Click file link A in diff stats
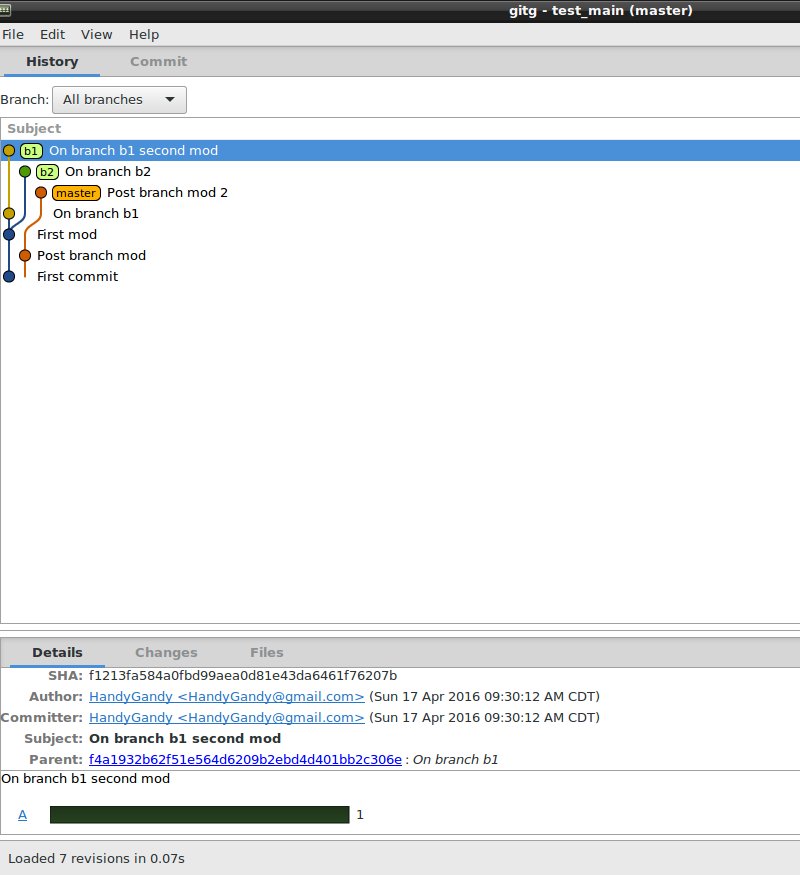Screen dimensions: 800x875 (x=22, y=815)
